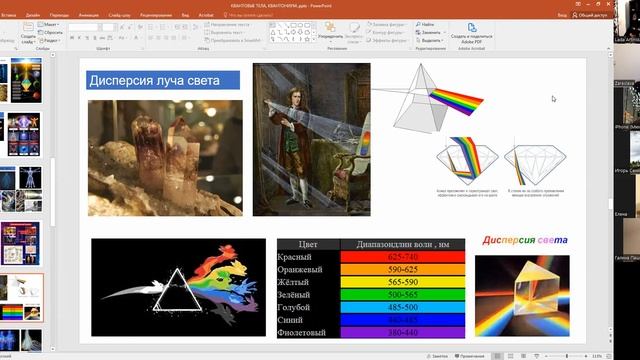Start slideshow from status bar icon
Screen dimensions: 640x360
tap(536, 356)
